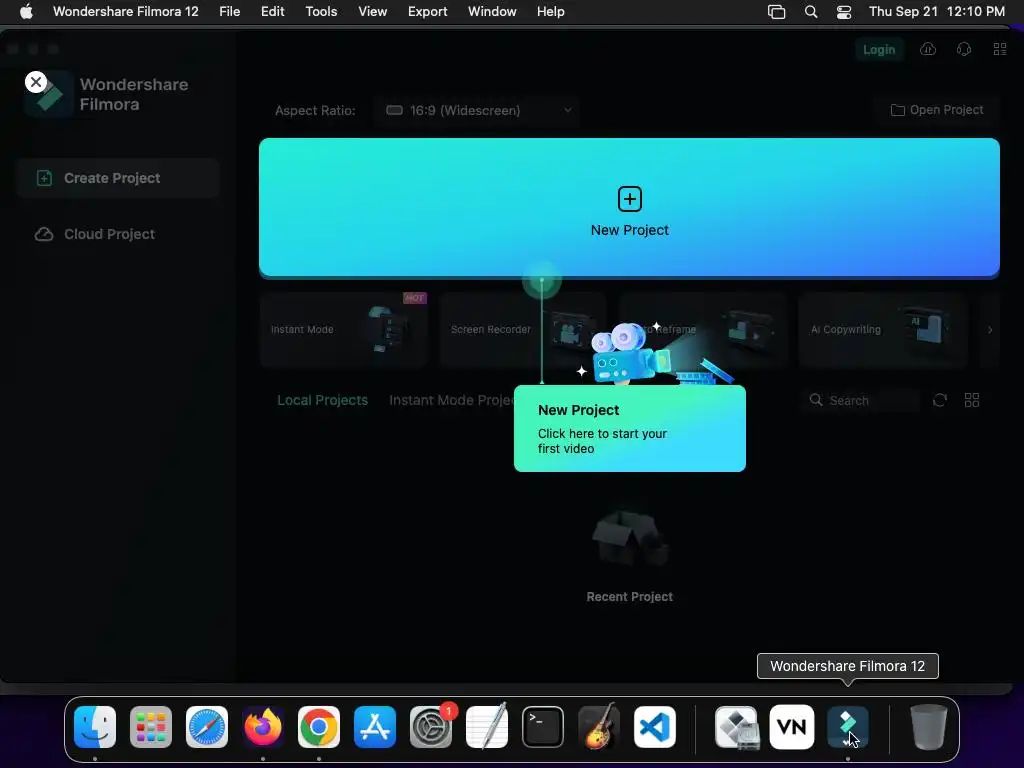The image size is (1024, 768).
Task: Open the Window menu
Action: [x=492, y=12]
